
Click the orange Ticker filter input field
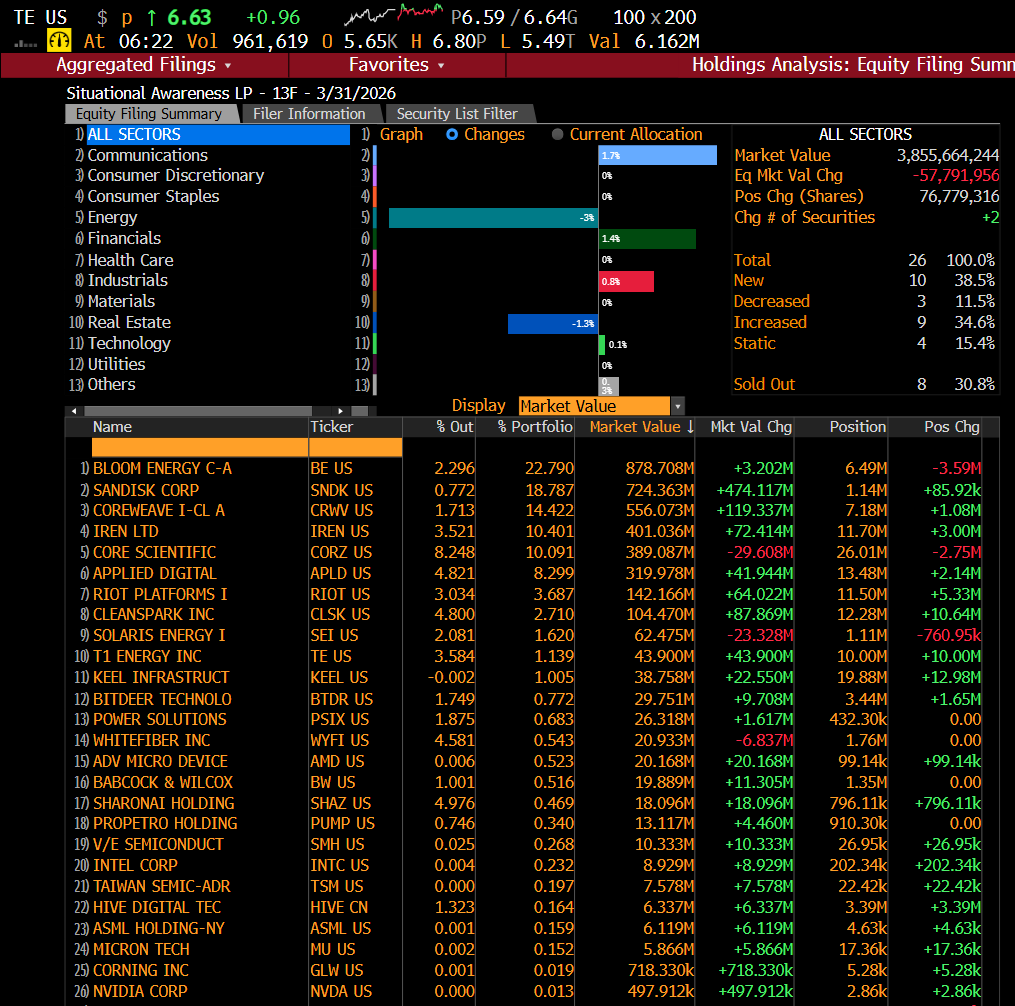355,447
